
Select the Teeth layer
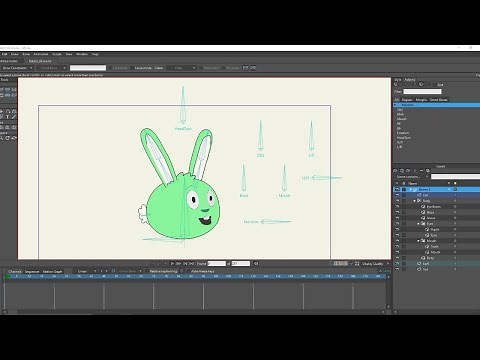coord(434,246)
